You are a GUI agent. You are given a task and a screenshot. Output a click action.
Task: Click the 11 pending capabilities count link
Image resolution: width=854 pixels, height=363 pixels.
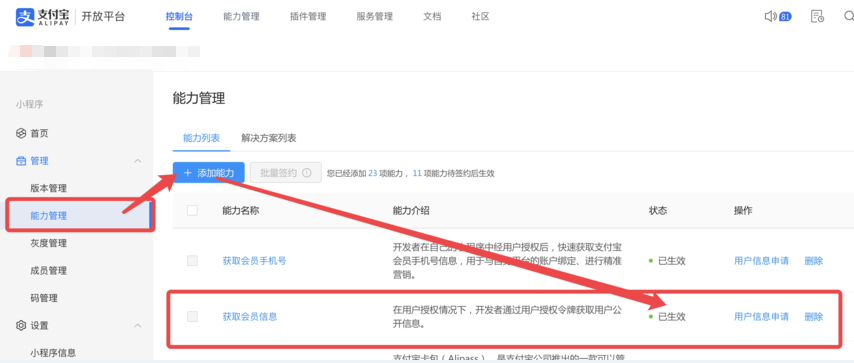[x=417, y=173]
